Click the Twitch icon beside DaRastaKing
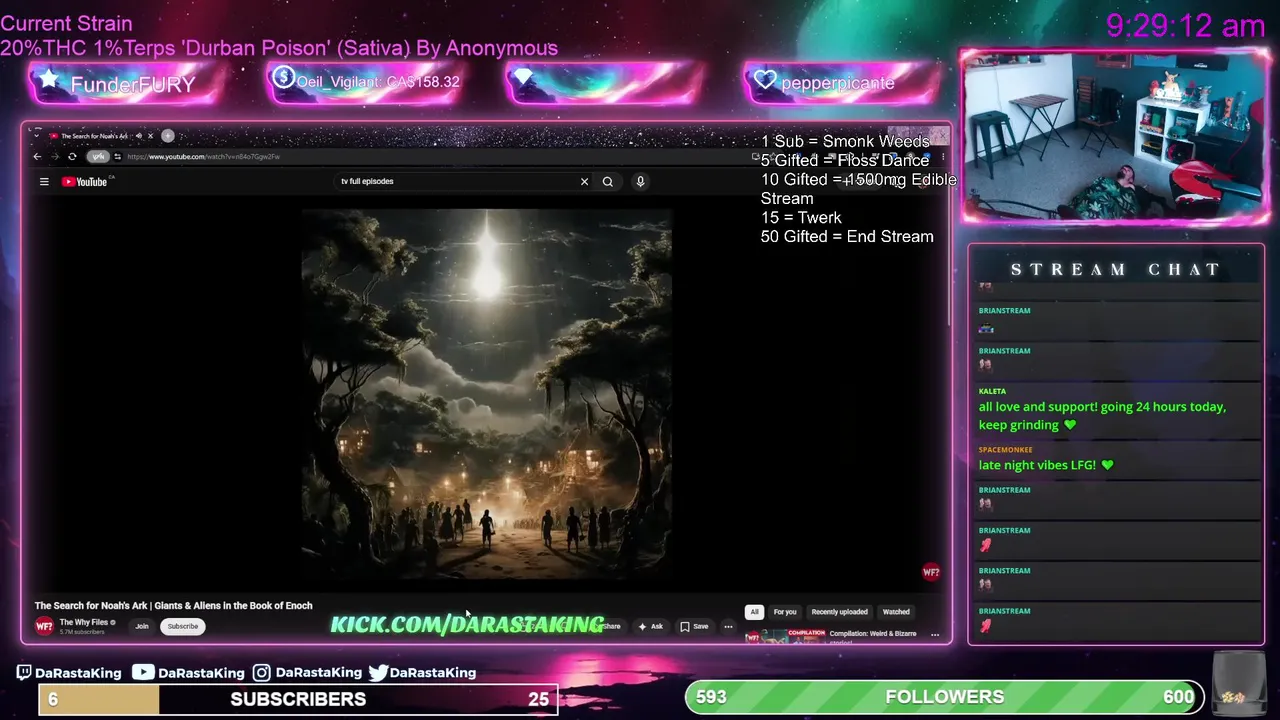Image resolution: width=1280 pixels, height=720 pixels. tap(24, 673)
